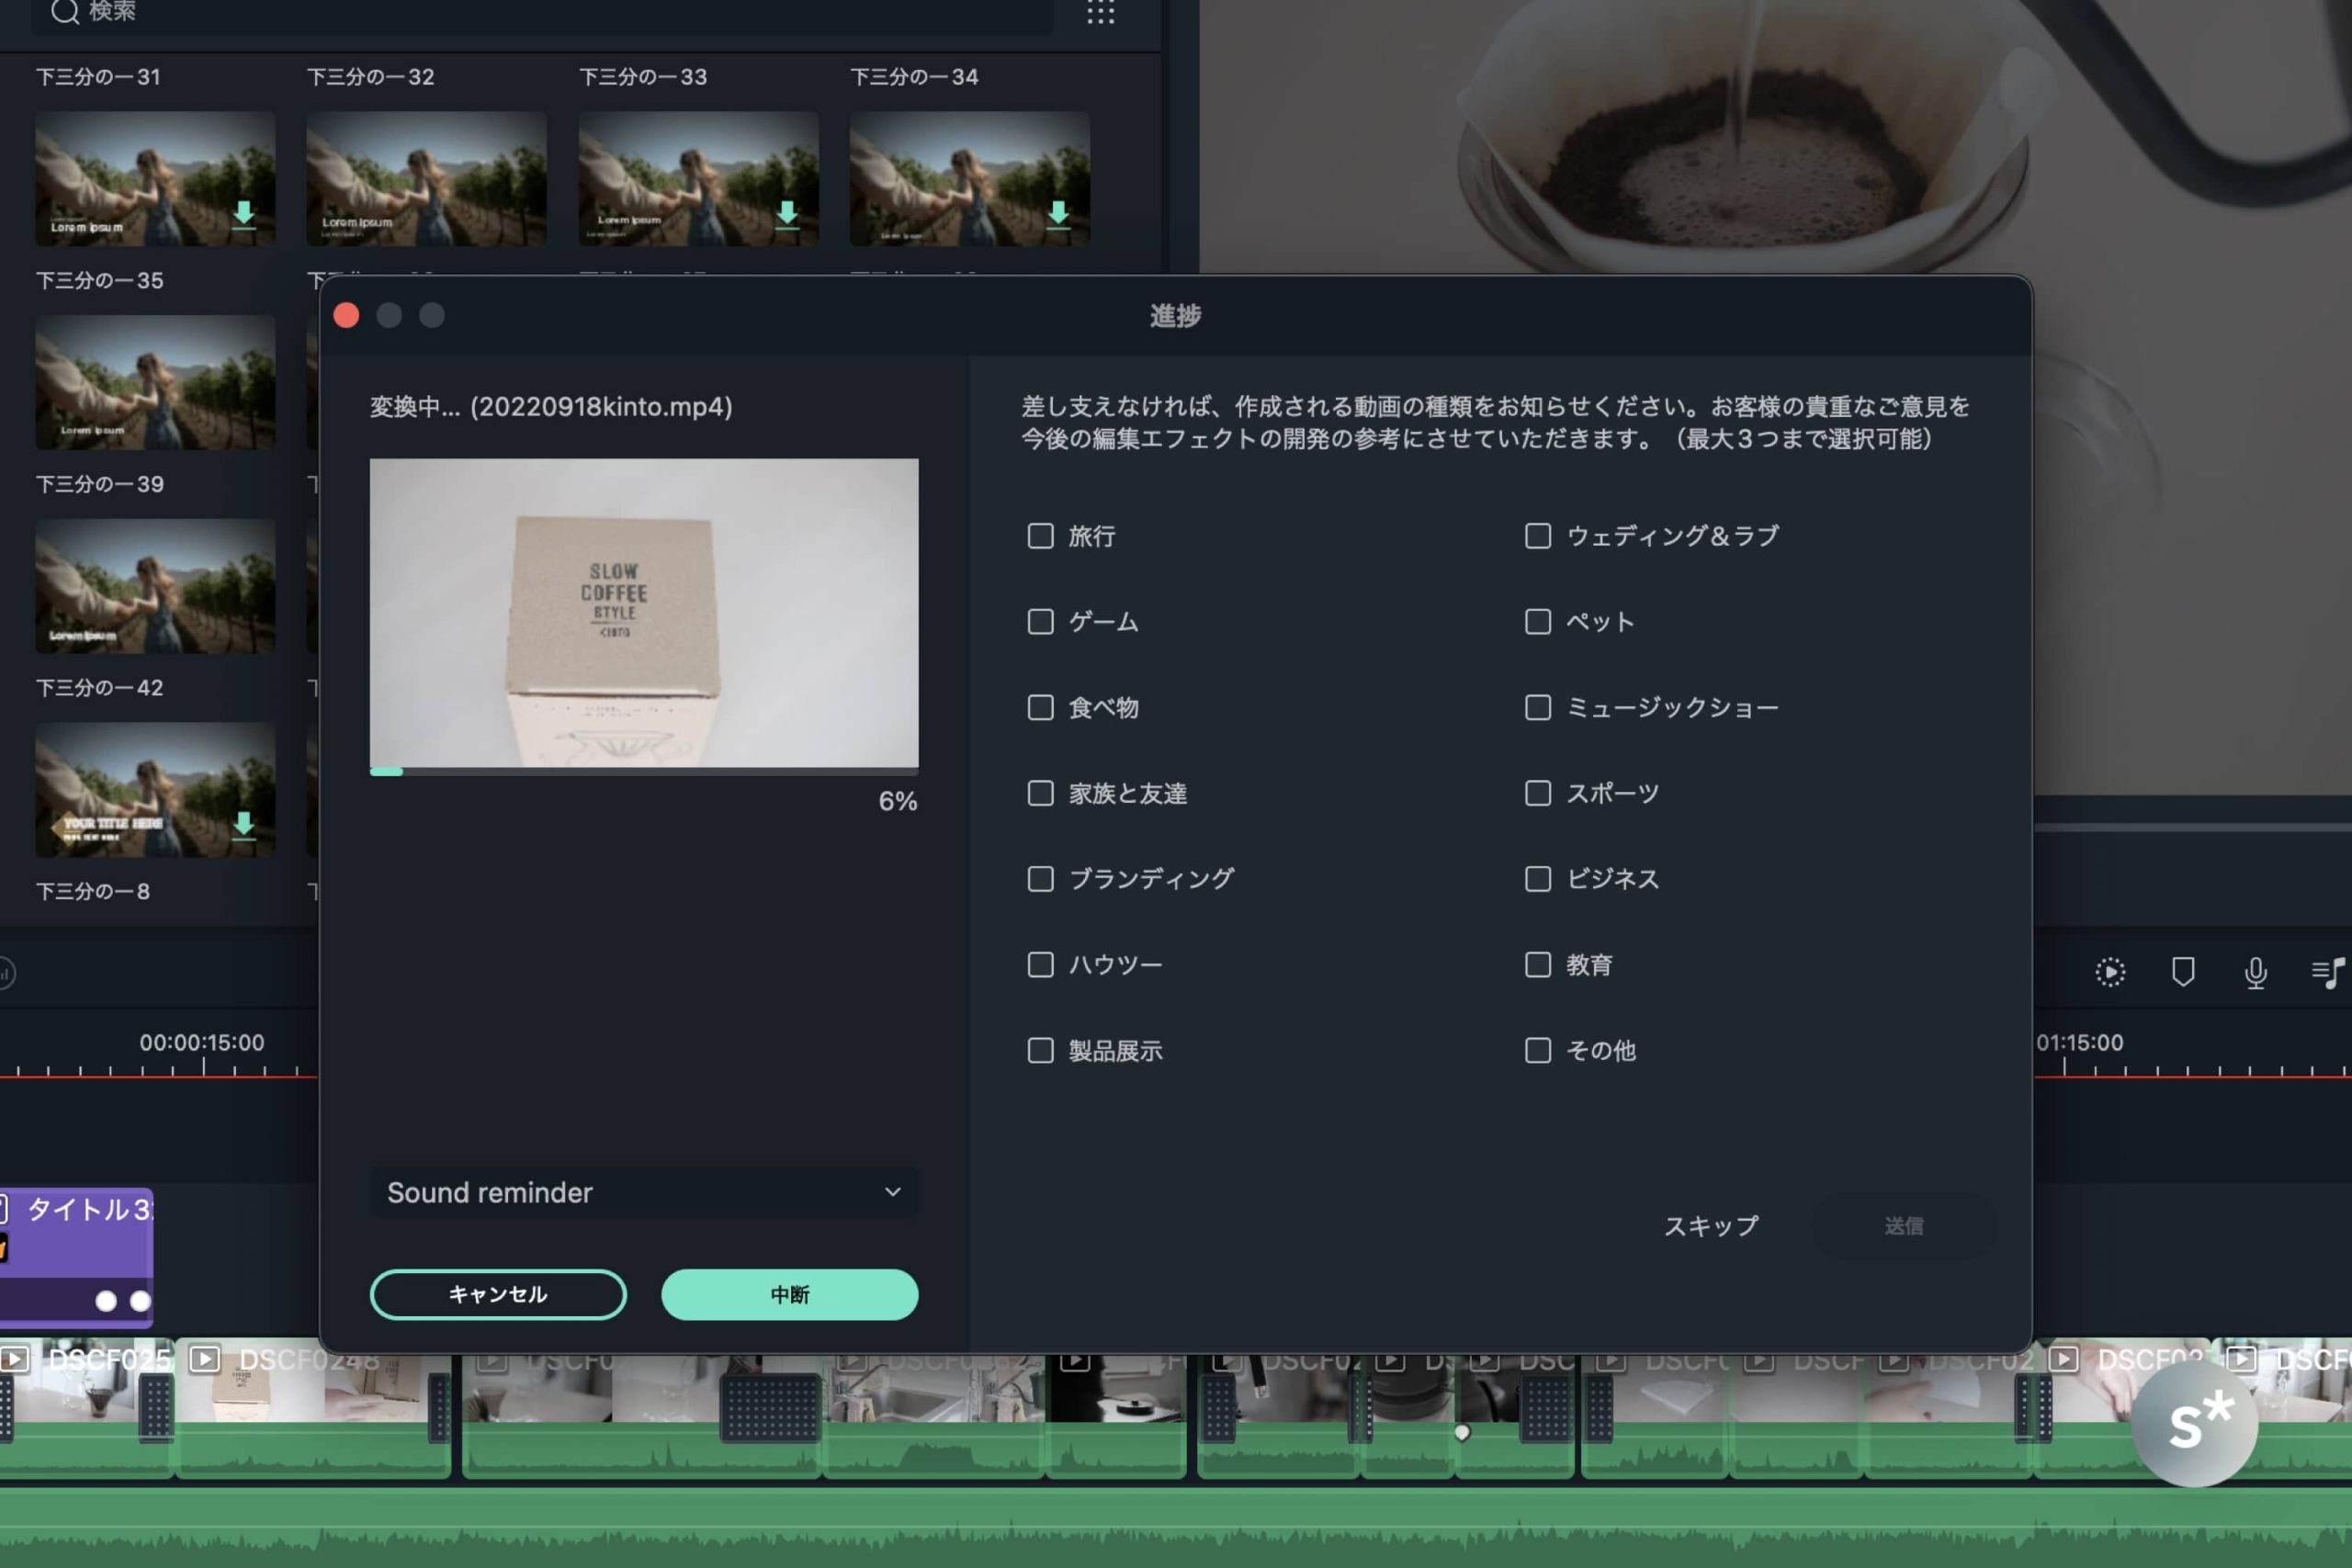
Task: Click the render preview icon above timeline
Action: tap(2110, 972)
